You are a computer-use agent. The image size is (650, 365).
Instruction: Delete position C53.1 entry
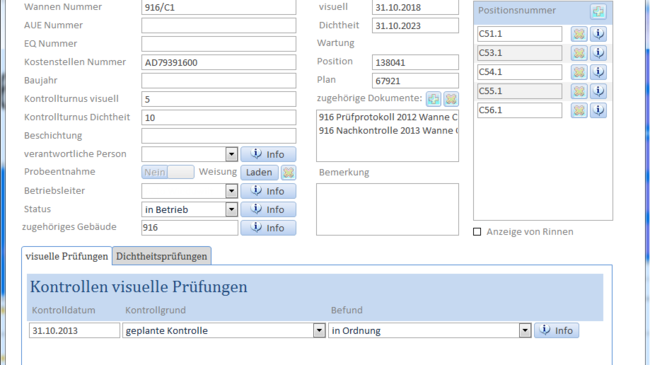coord(579,53)
